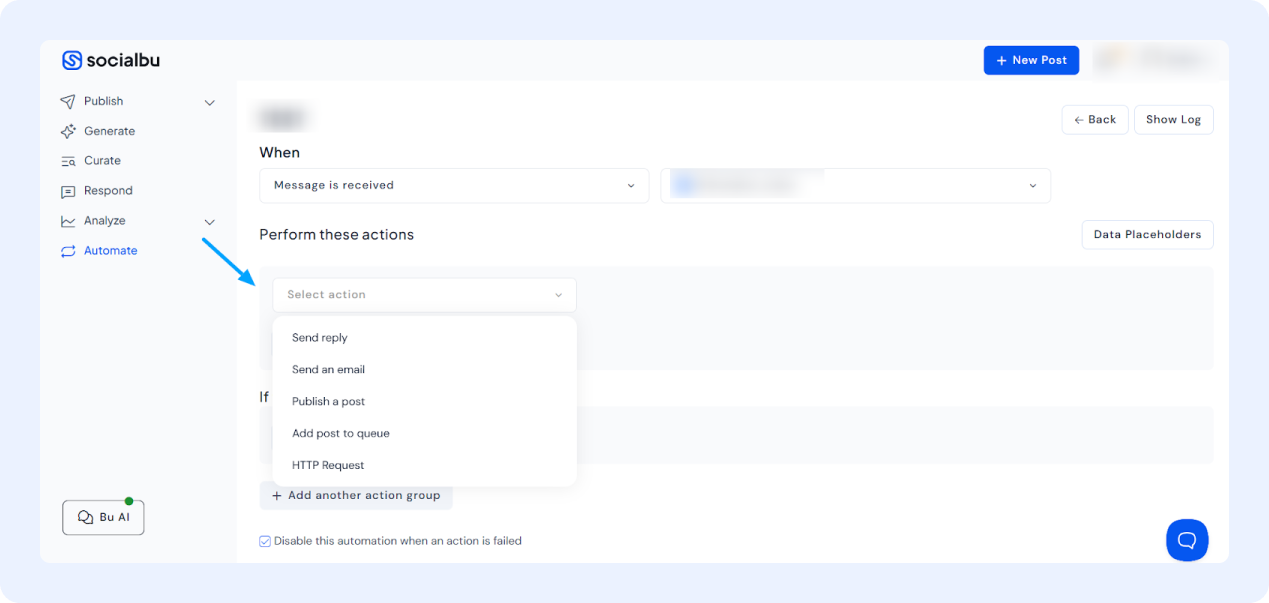Click the Curate search-list icon
The image size is (1269, 603).
point(68,161)
